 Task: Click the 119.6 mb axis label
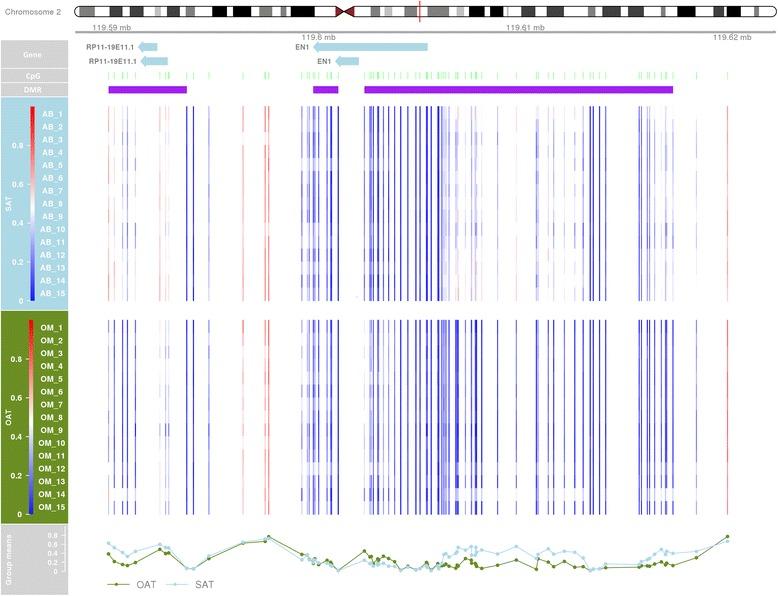tap(319, 37)
